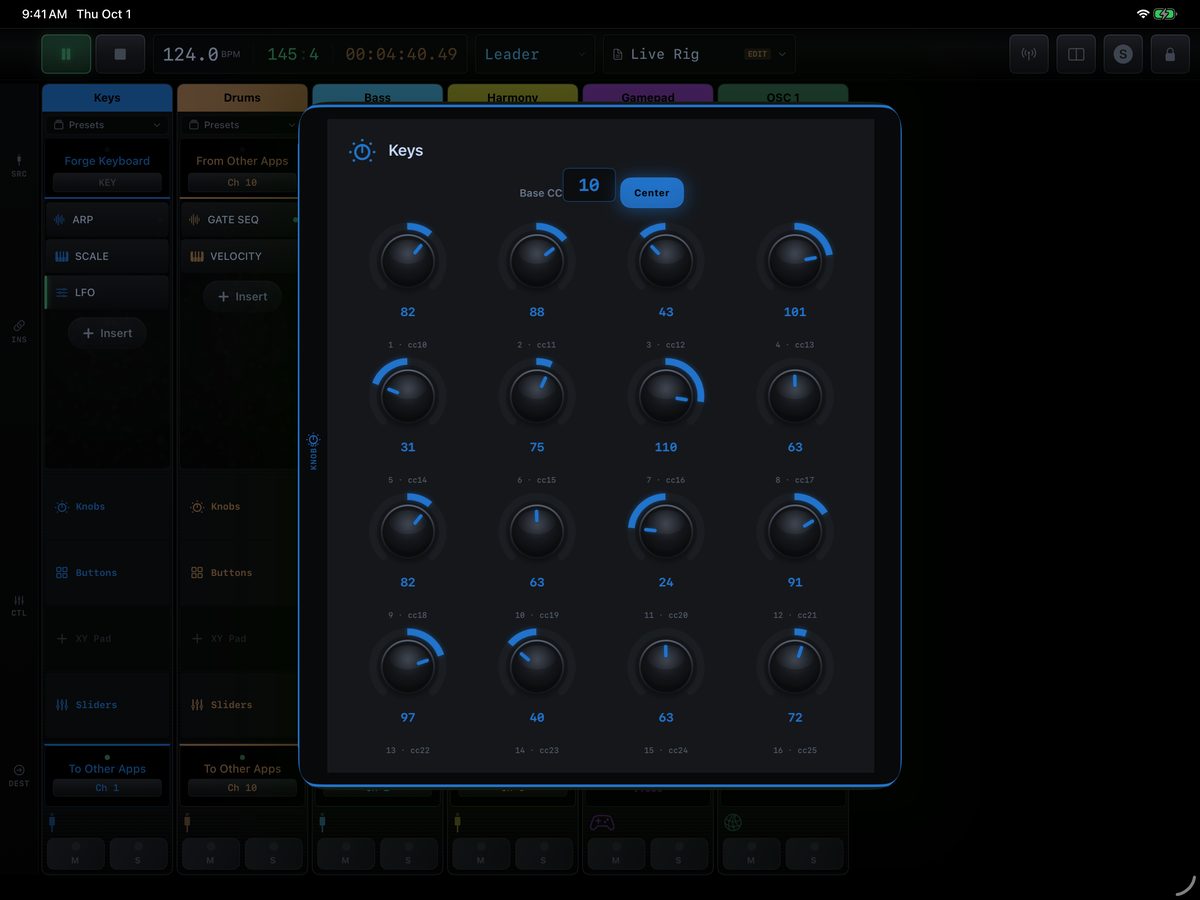Add an insert on the Drums strip

click(x=242, y=296)
